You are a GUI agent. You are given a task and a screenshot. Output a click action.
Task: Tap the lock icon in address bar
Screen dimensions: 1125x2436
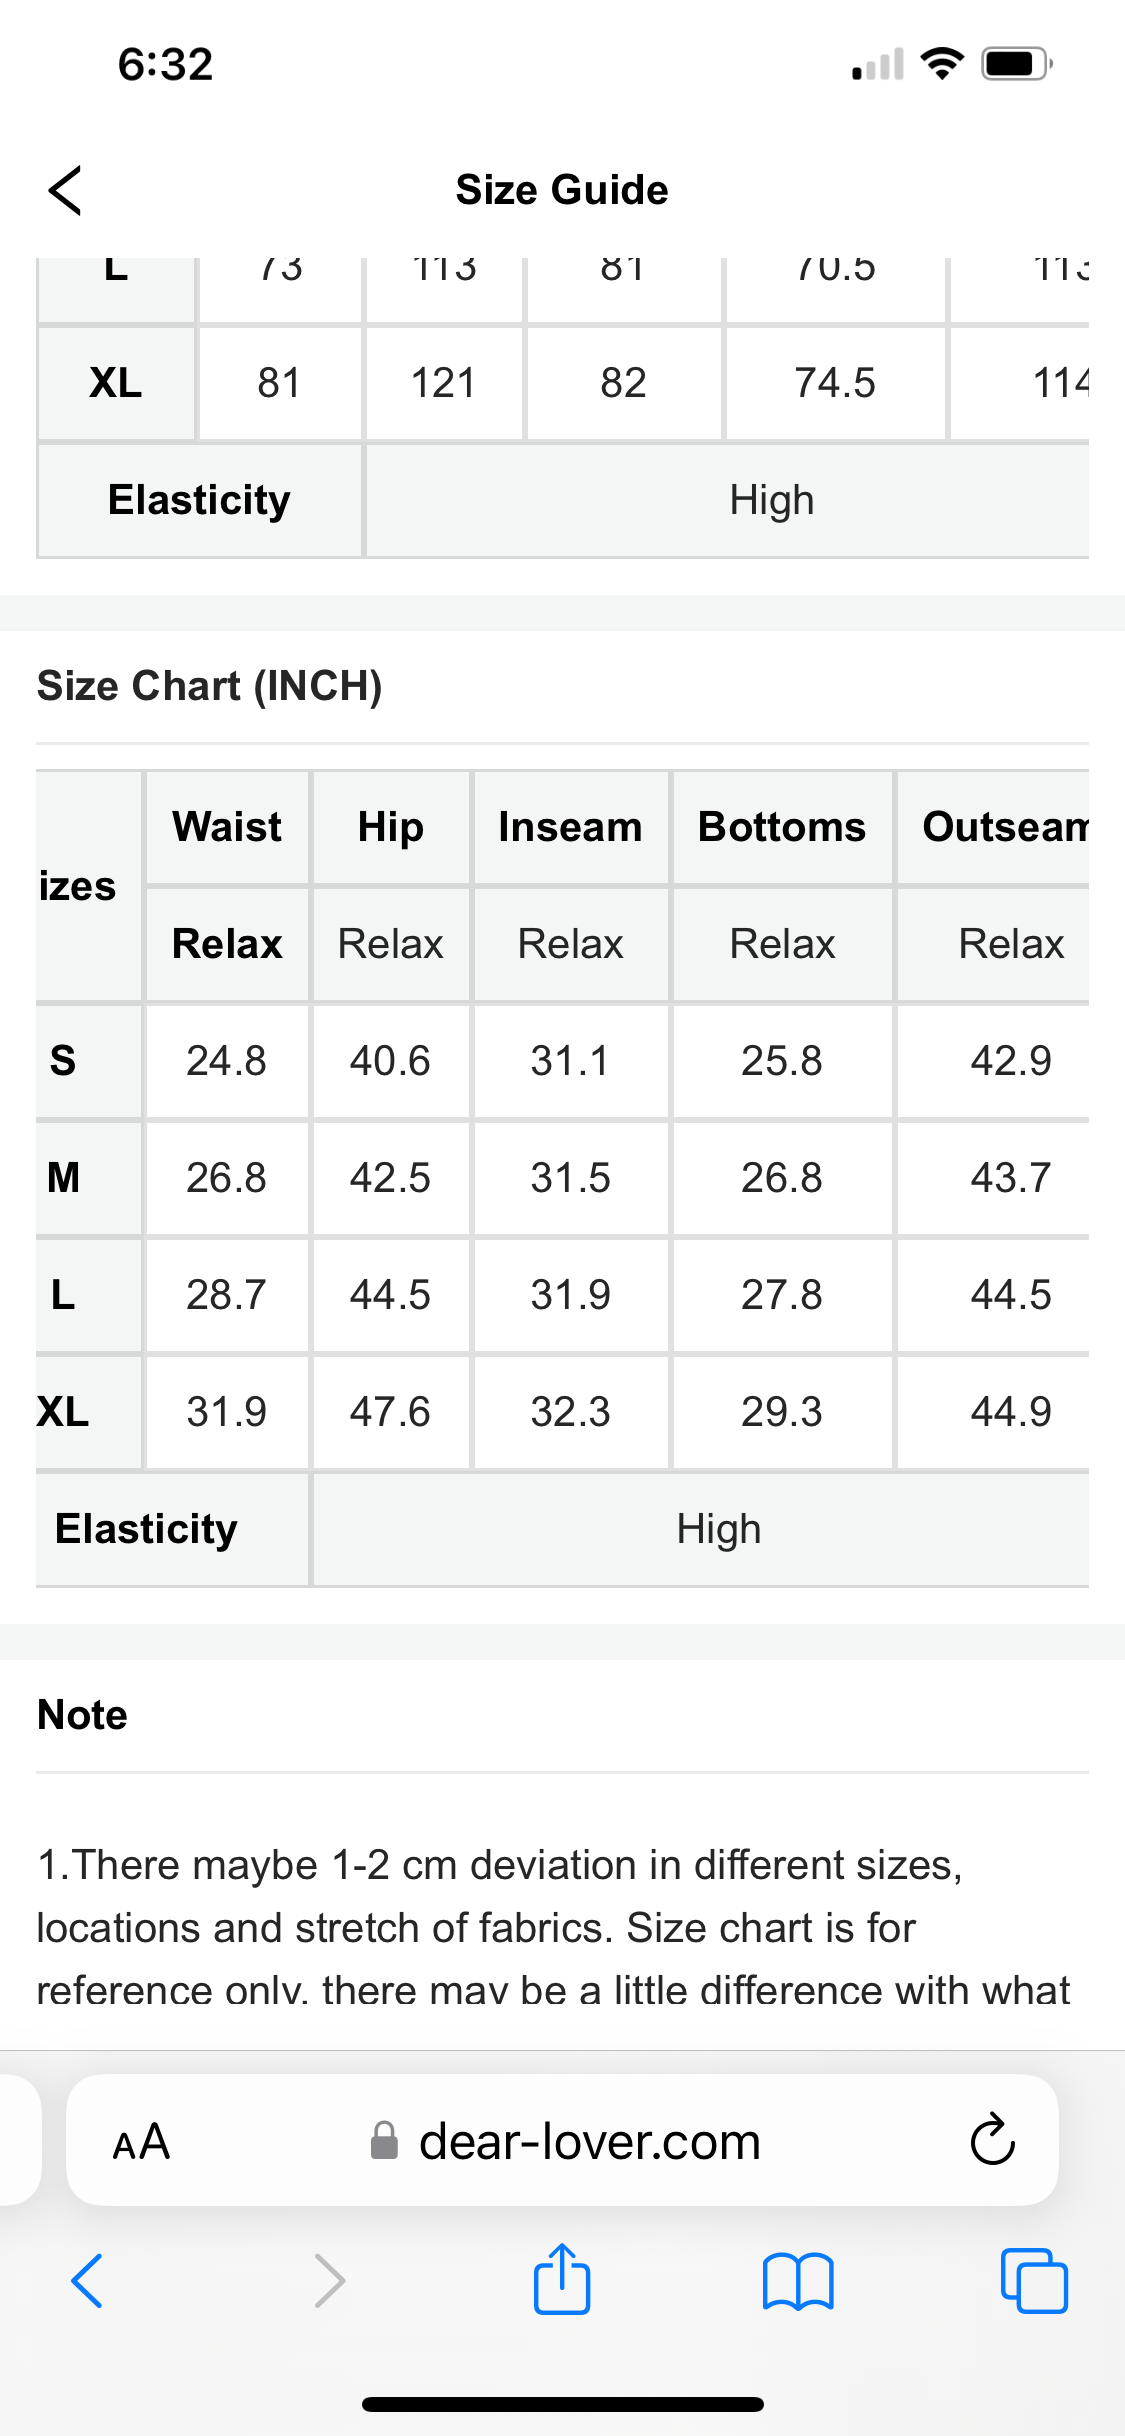pos(384,2142)
